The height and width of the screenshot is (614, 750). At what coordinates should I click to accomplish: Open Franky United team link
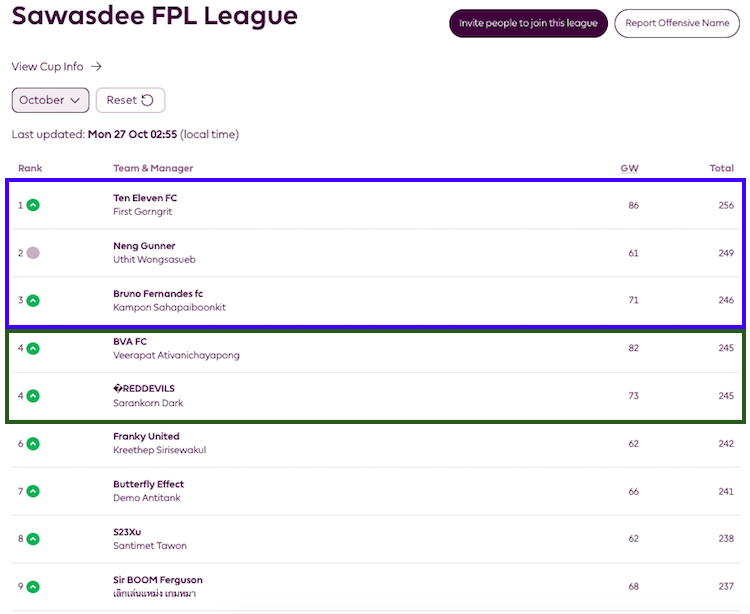tap(146, 436)
